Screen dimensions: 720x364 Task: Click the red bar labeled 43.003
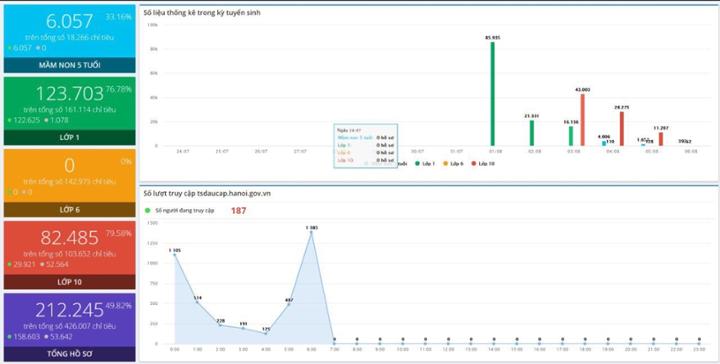(583, 120)
